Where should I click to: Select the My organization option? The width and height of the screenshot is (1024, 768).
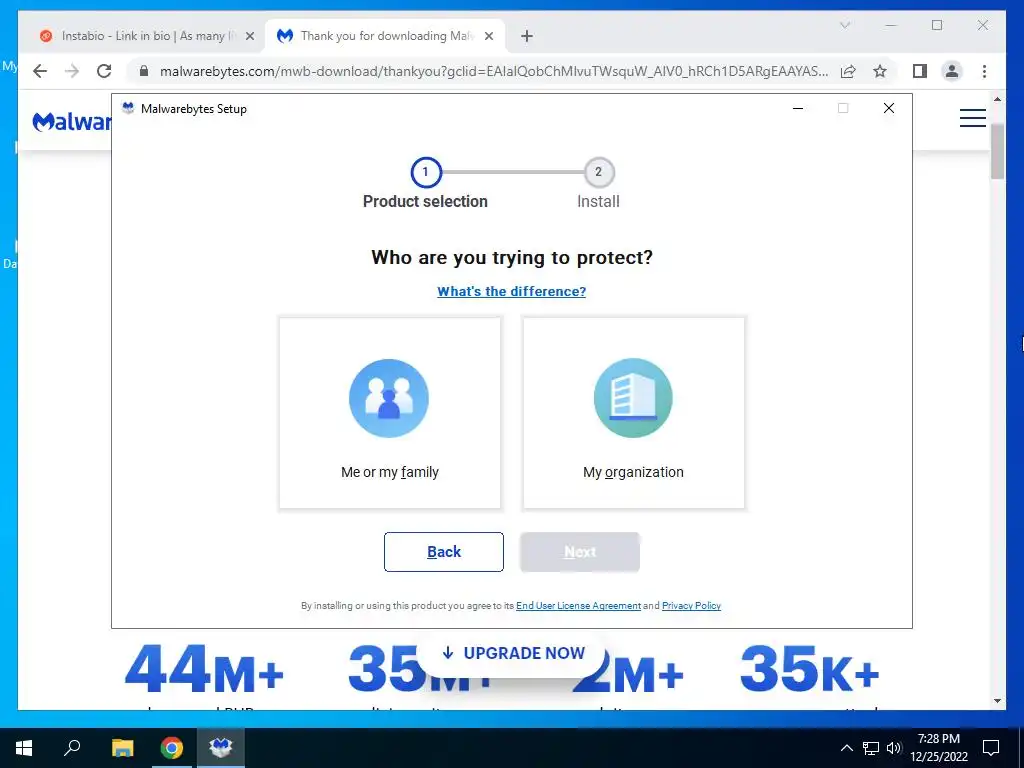click(x=633, y=413)
